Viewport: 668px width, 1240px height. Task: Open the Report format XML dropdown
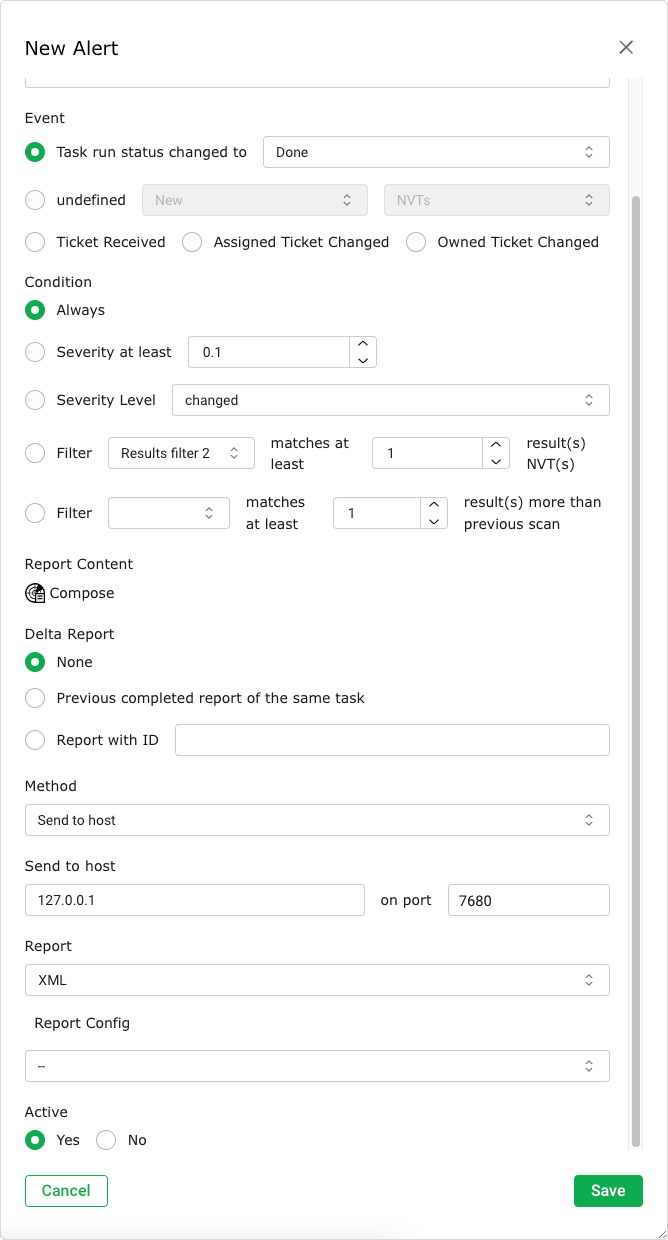[317, 980]
